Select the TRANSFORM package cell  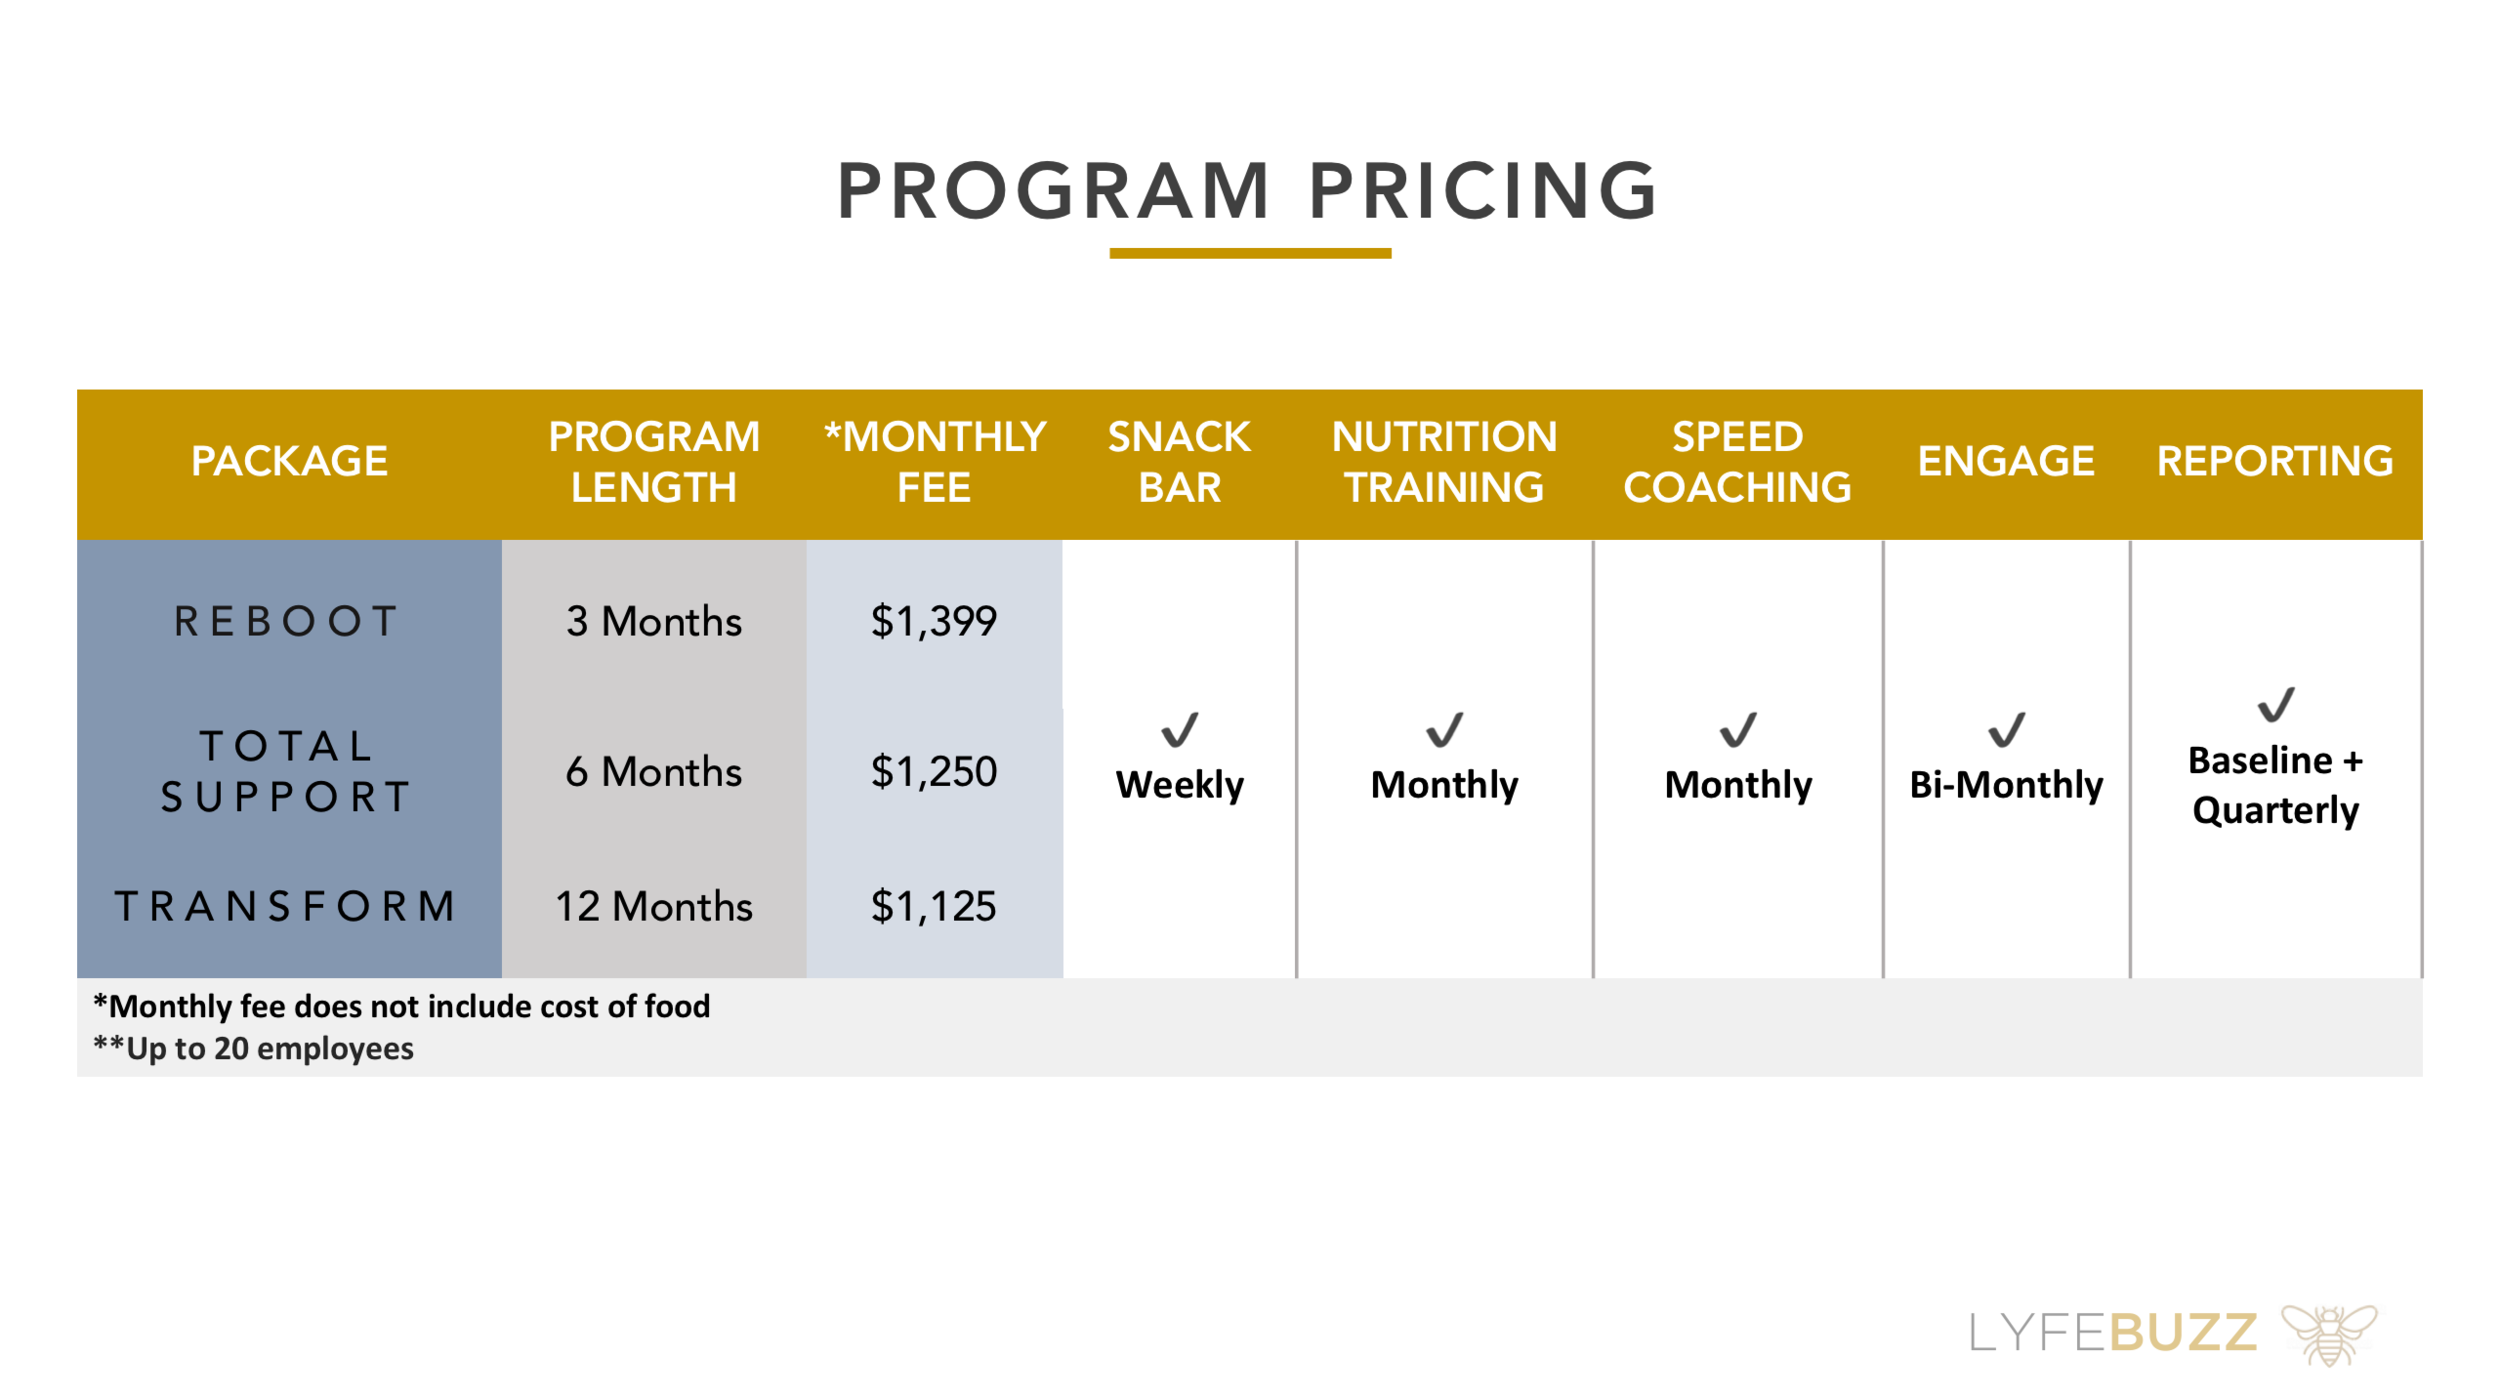click(288, 907)
